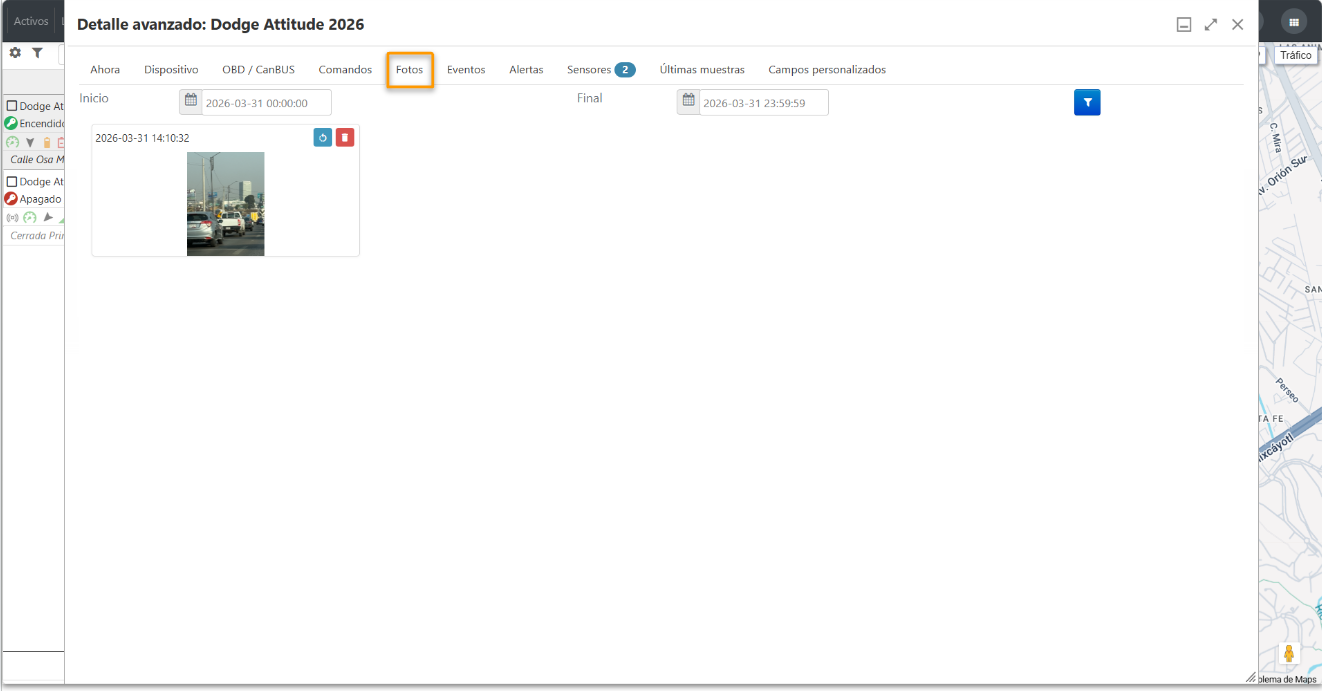Screen dimensions: 1322x691
Task: Click the signal icon in the Apagado vehicle row
Action: 13,217
